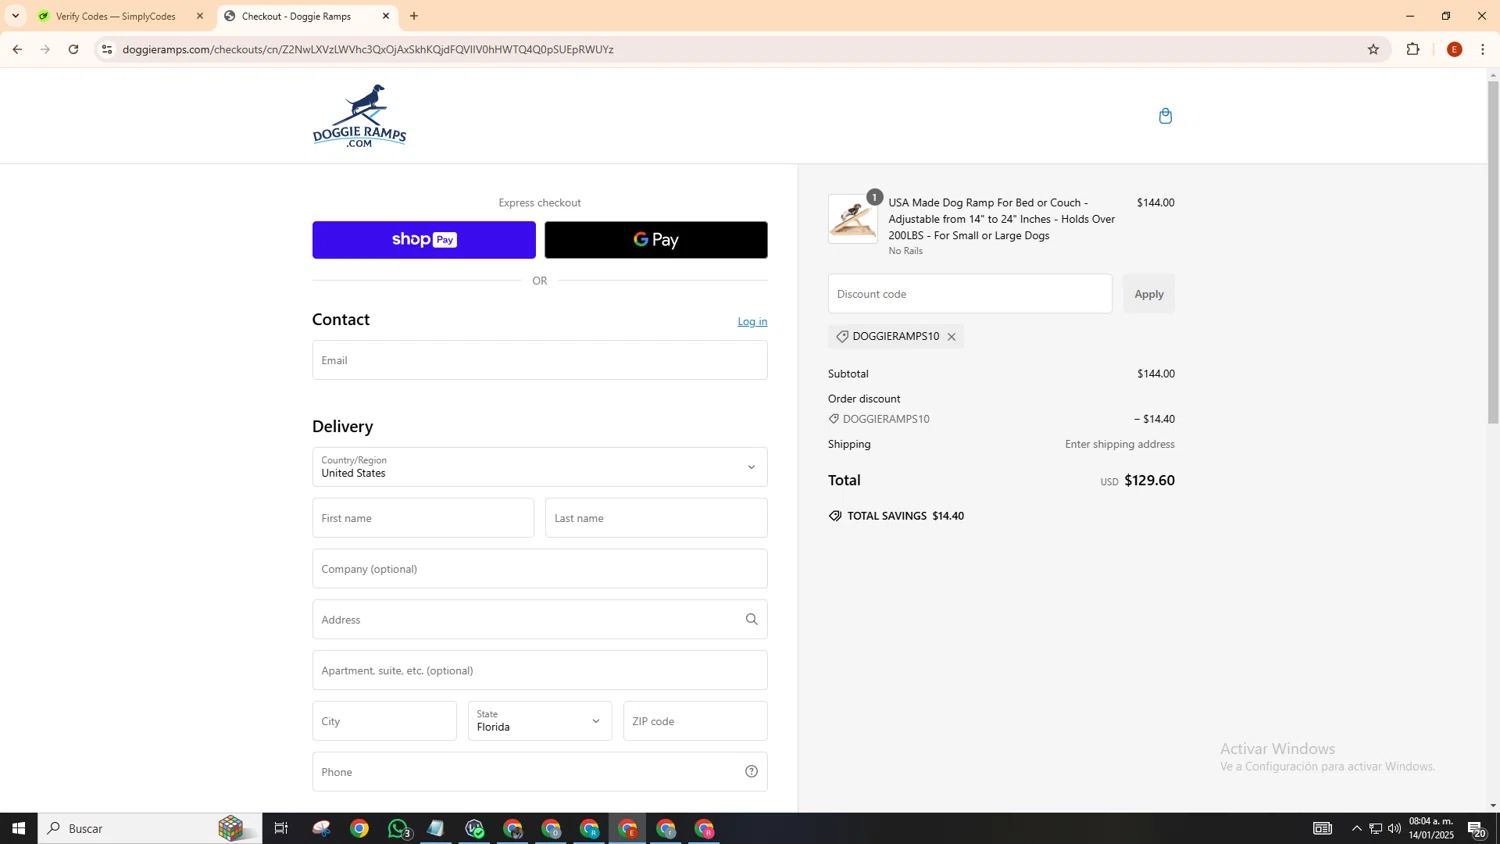This screenshot has height=844, width=1500.
Task: Close the Verify Codes SimplyCodes tab
Action: (x=200, y=16)
